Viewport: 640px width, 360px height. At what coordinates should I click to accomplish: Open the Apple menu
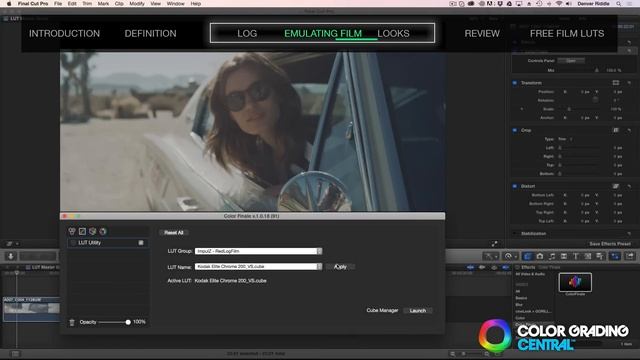(9, 4)
